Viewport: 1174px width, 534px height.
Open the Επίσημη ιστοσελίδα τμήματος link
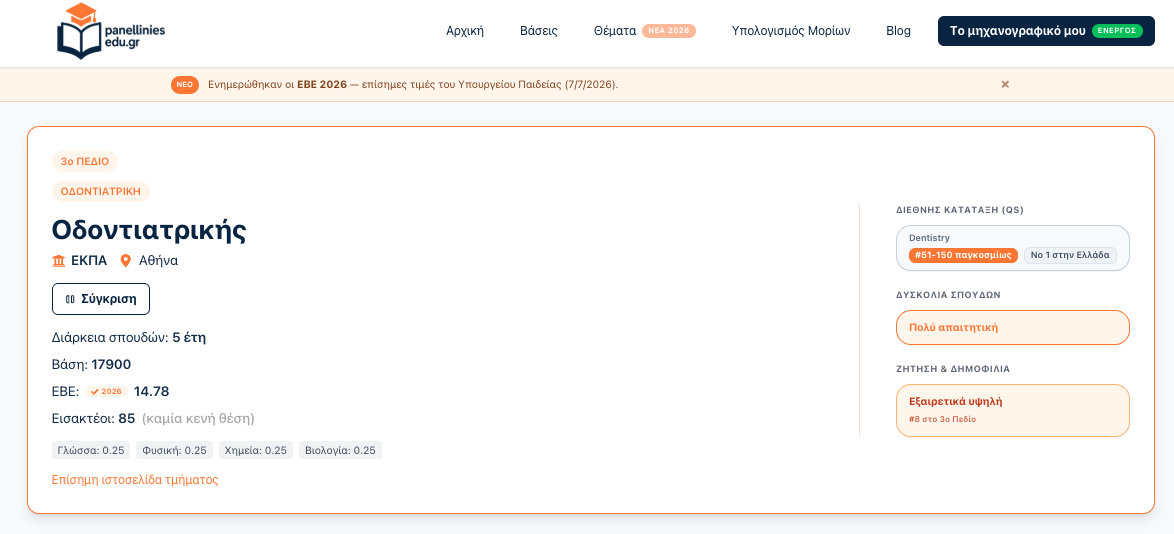[x=135, y=479]
